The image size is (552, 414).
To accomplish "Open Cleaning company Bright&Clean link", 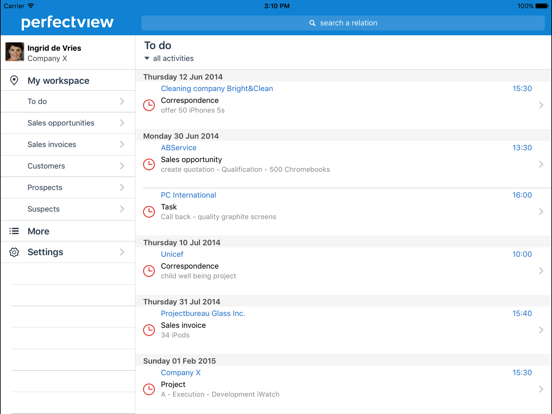I will 217,88.
